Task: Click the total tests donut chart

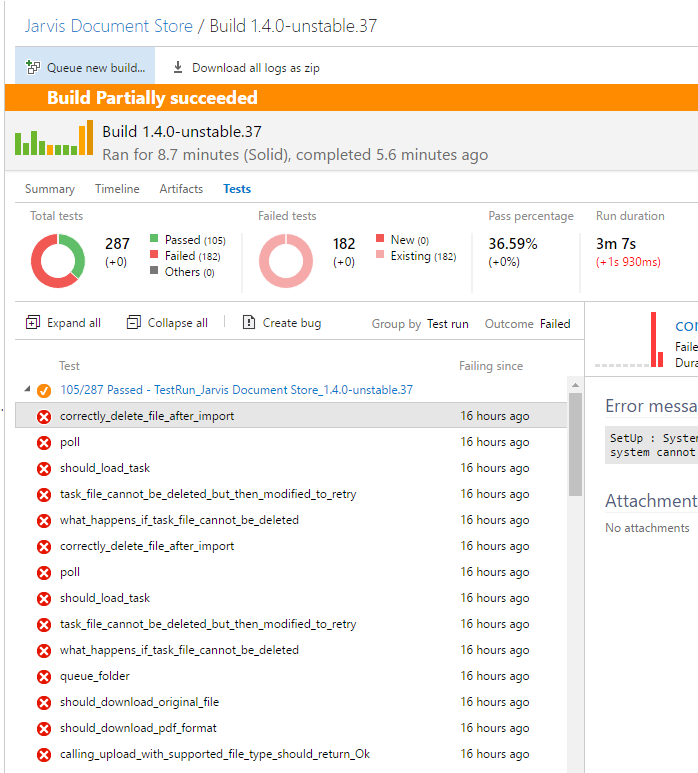Action: pos(58,261)
